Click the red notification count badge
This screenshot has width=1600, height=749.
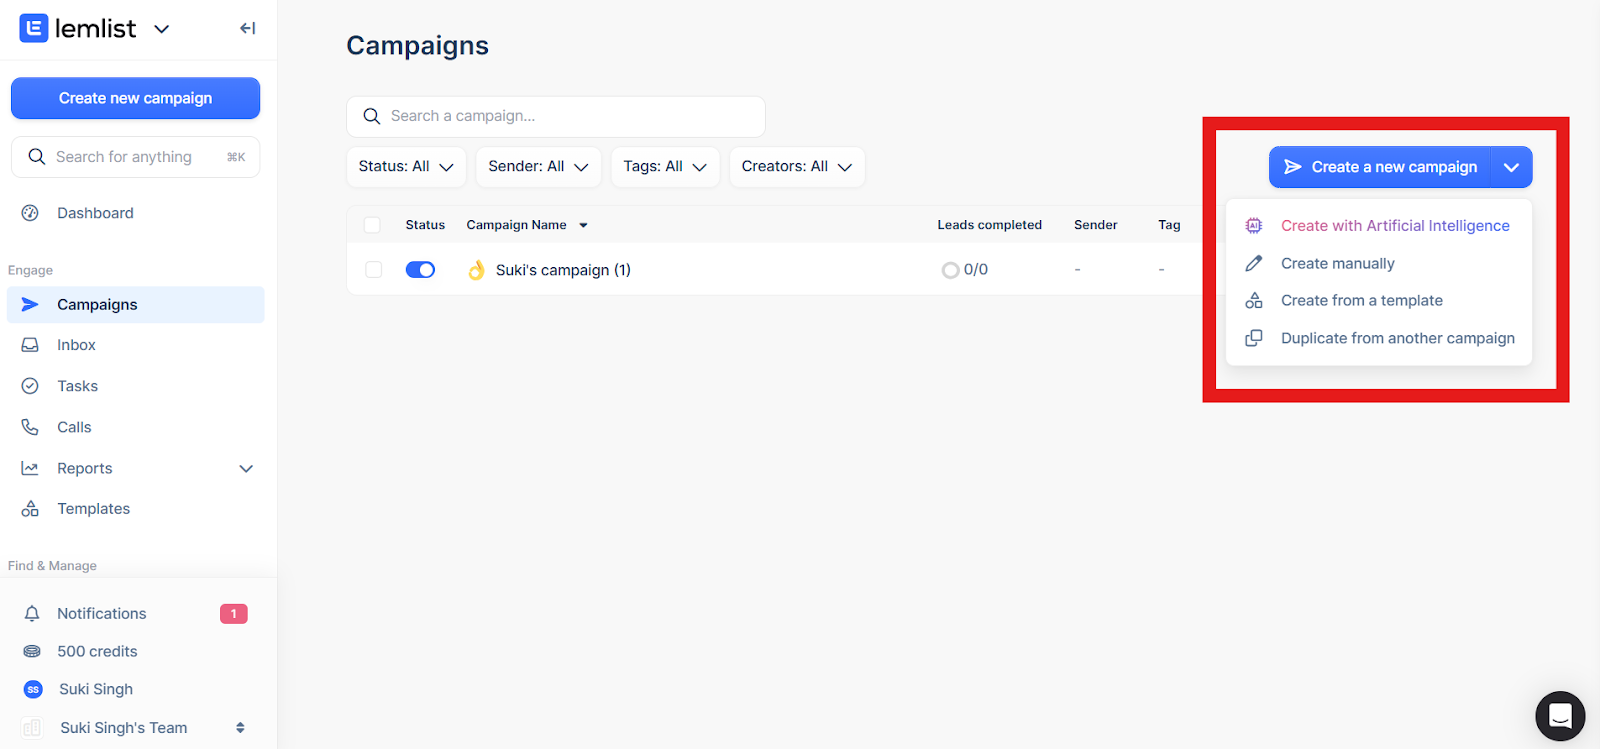pyautogui.click(x=234, y=614)
